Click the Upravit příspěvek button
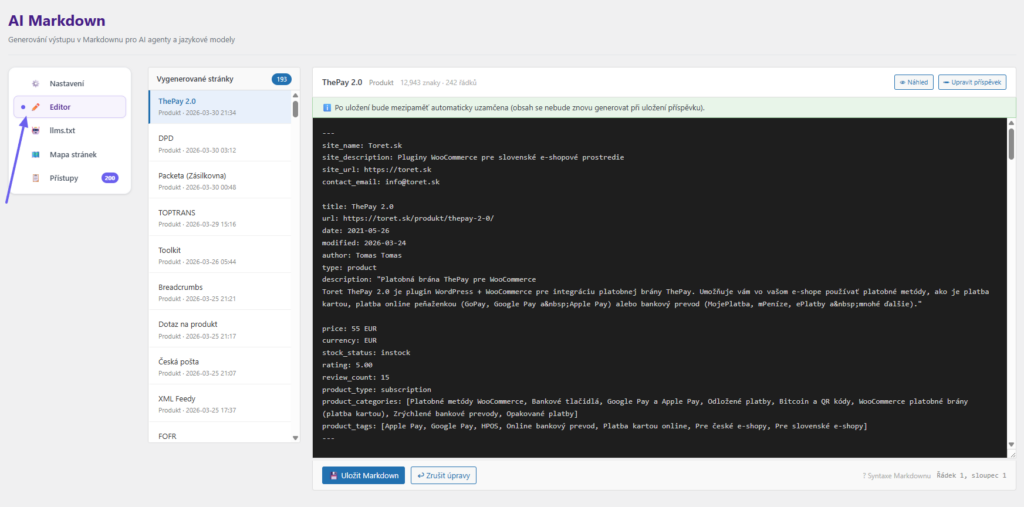The image size is (1024, 507). [972, 83]
